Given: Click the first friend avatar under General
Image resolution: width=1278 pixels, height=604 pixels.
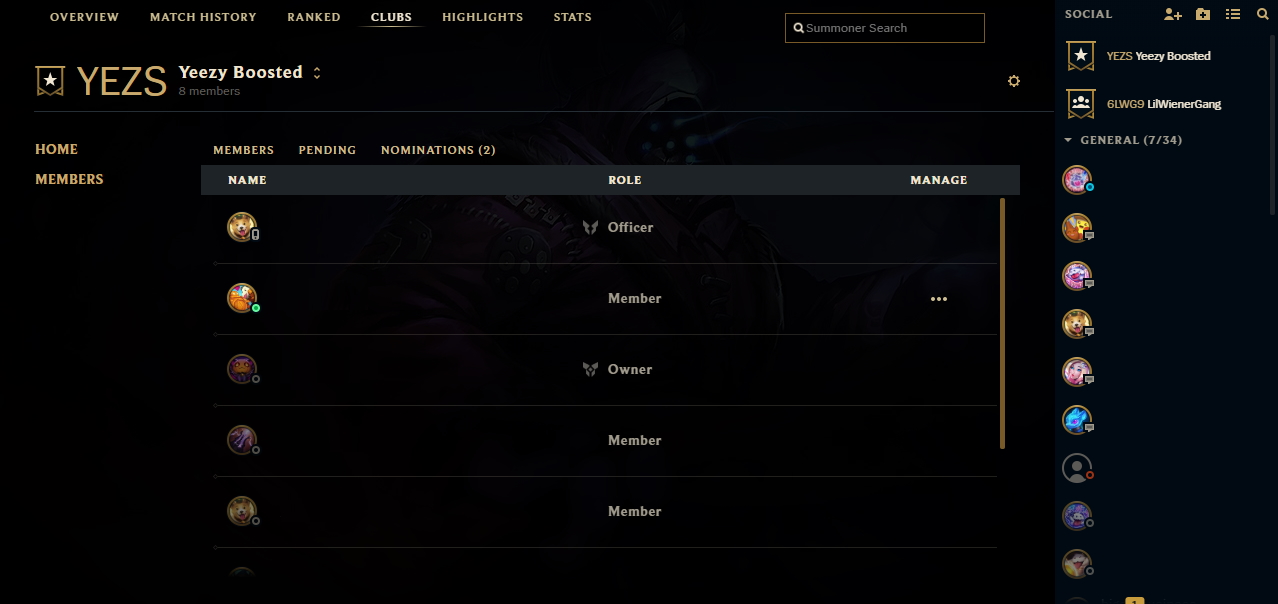Looking at the screenshot, I should coord(1076,179).
